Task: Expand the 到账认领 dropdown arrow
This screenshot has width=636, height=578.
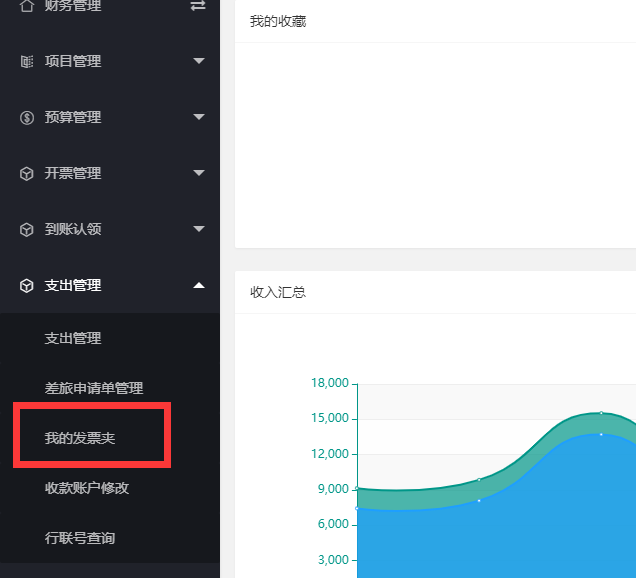Action: pos(199,230)
